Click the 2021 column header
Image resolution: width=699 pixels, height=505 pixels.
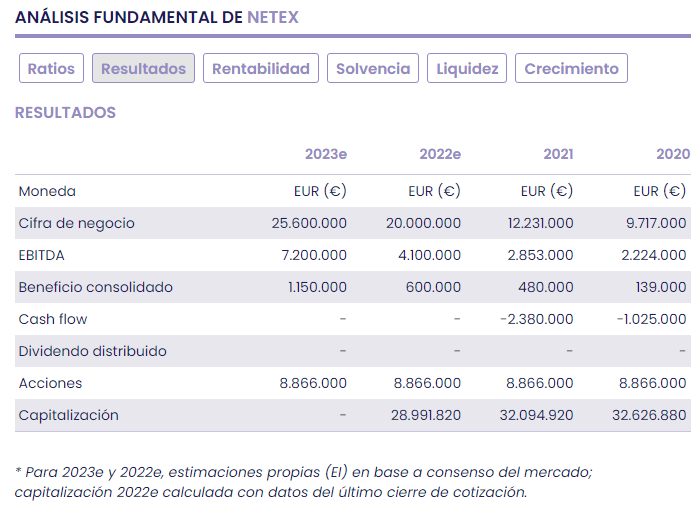pyautogui.click(x=558, y=155)
